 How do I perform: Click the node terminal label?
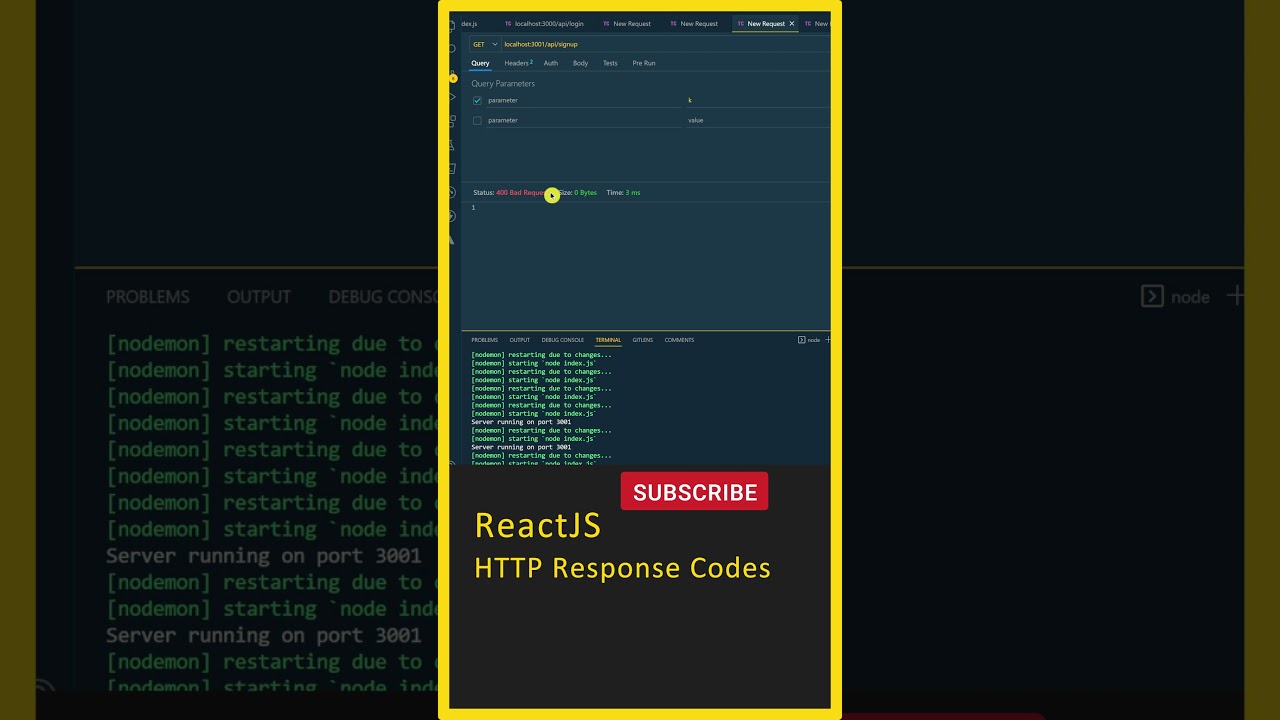click(x=814, y=340)
